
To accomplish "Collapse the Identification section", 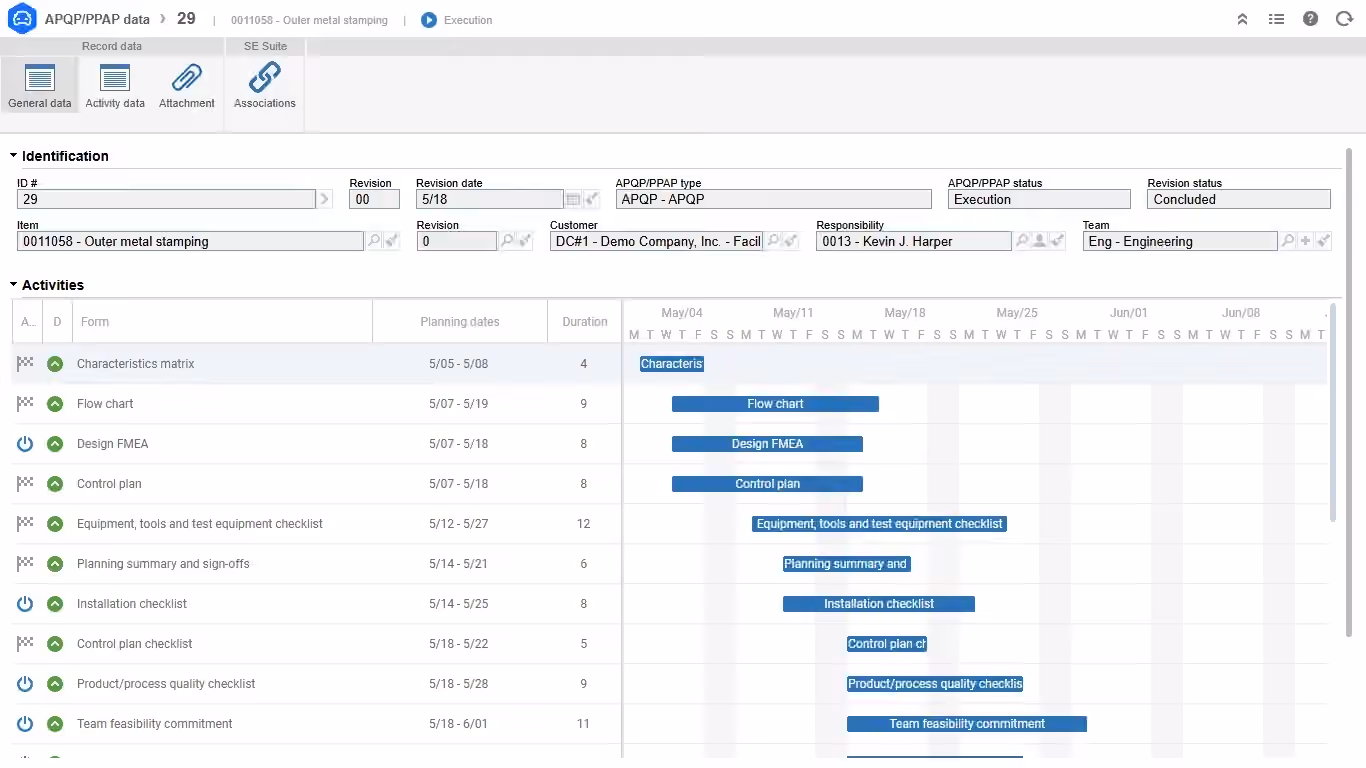I will [x=14, y=156].
